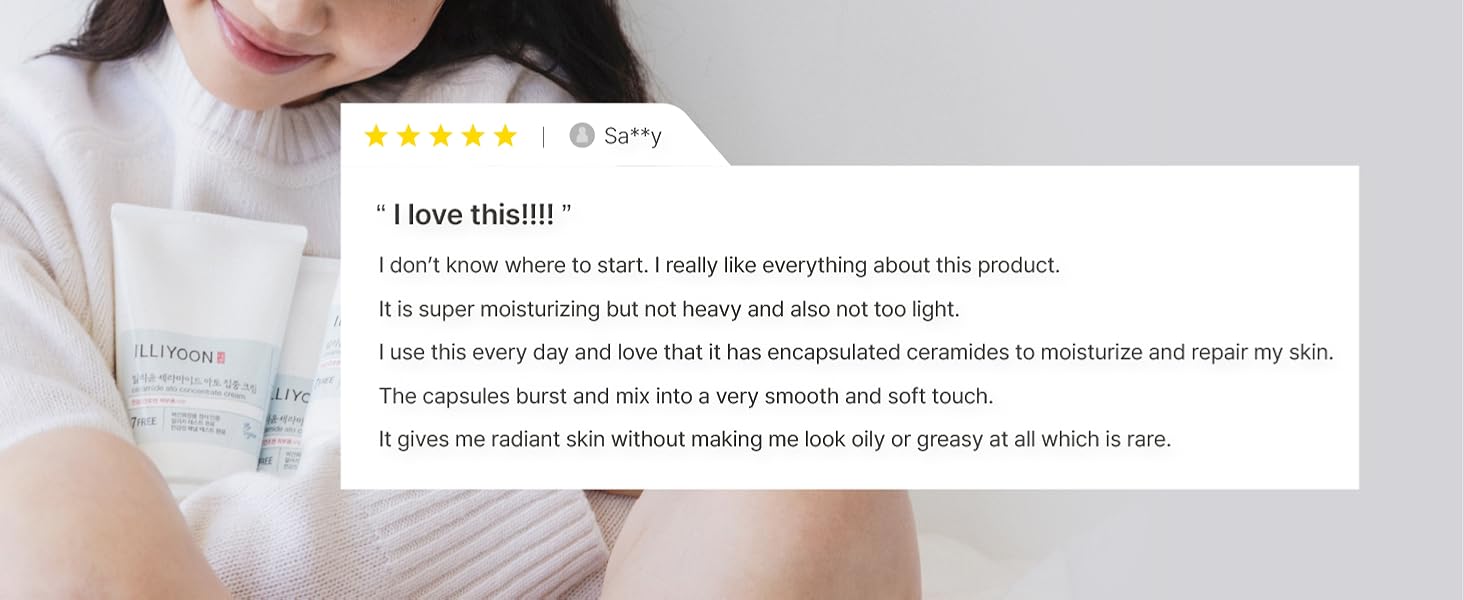
Task: Open reviewer name Sa**y
Action: [x=633, y=136]
